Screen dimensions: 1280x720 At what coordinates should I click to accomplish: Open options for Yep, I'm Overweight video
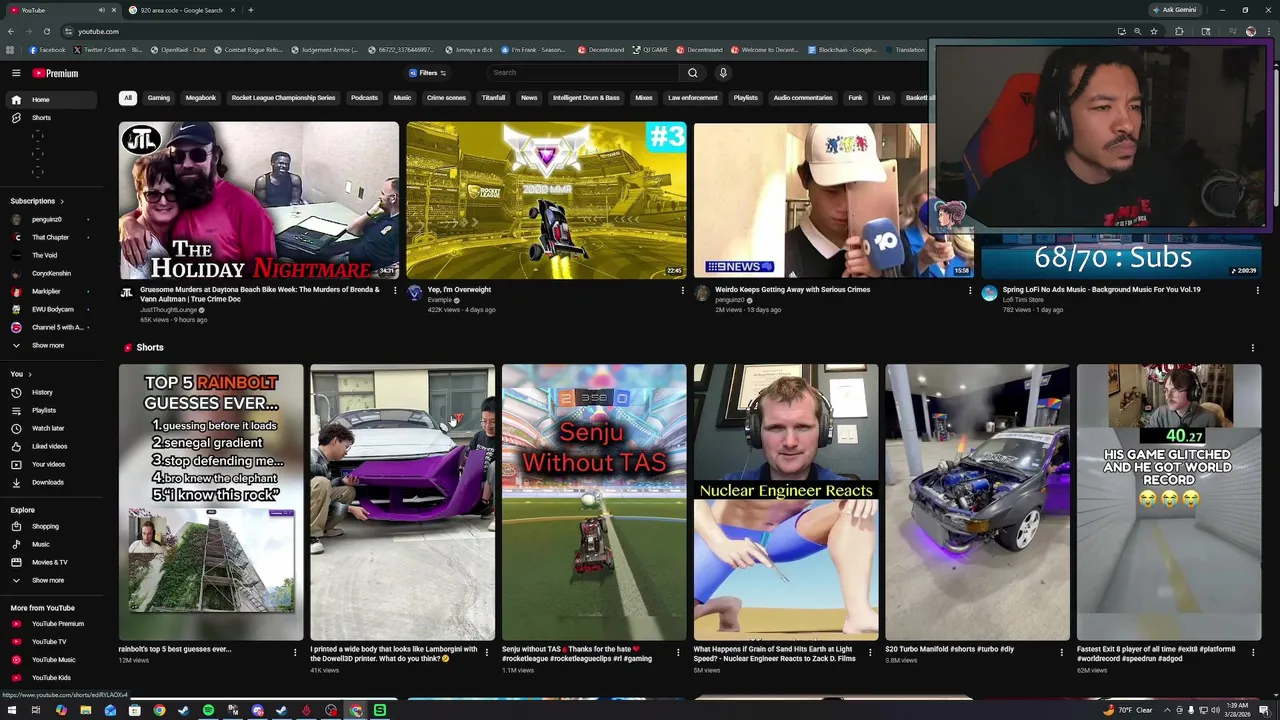pyautogui.click(x=683, y=291)
